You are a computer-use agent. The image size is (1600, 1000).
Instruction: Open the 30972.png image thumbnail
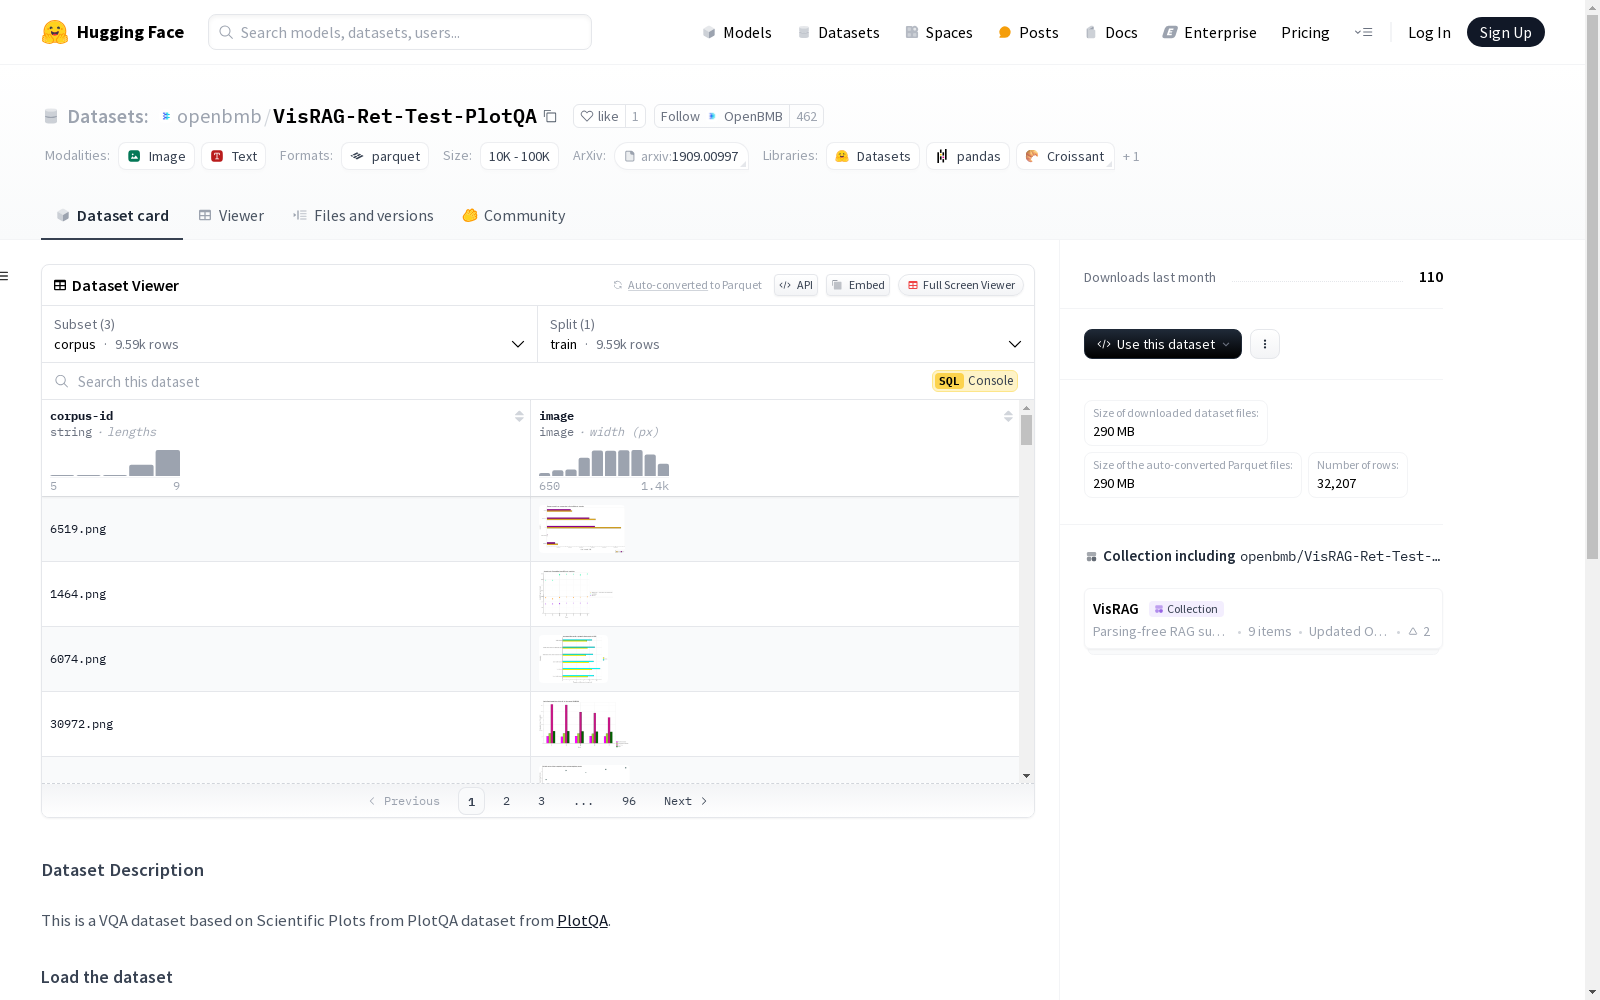coord(584,724)
